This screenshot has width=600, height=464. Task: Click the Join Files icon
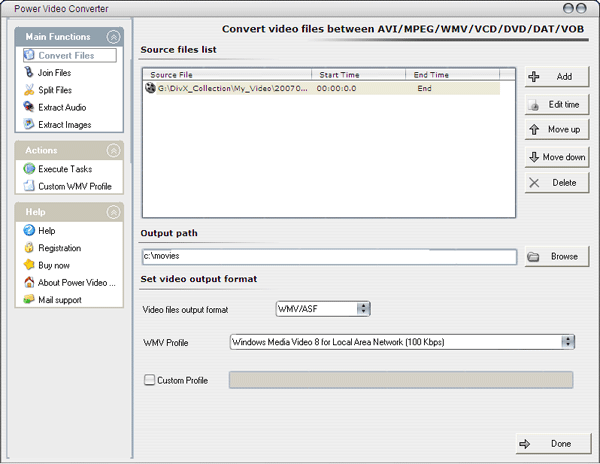pos(29,72)
